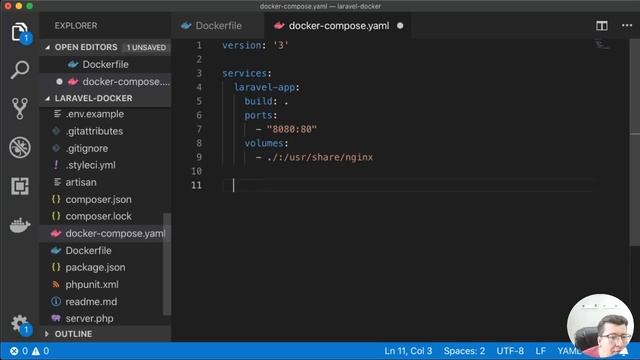Click the errors count in status bar
This screenshot has width=640, height=360.
pyautogui.click(x=19, y=351)
